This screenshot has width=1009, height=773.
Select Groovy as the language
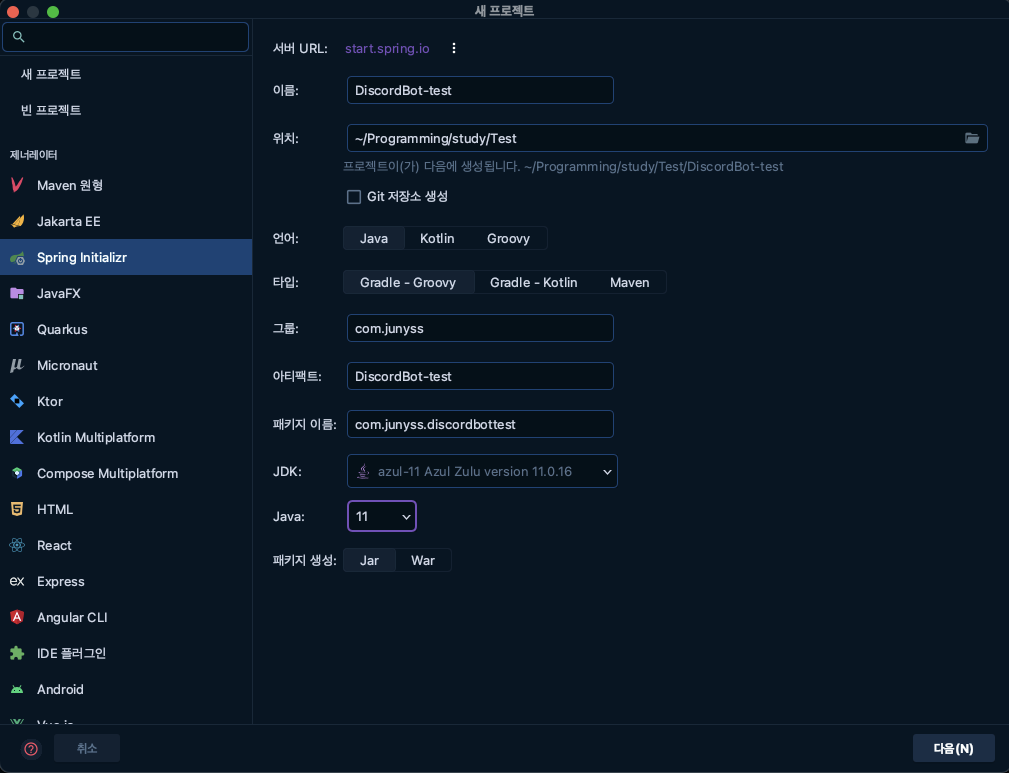tap(508, 238)
